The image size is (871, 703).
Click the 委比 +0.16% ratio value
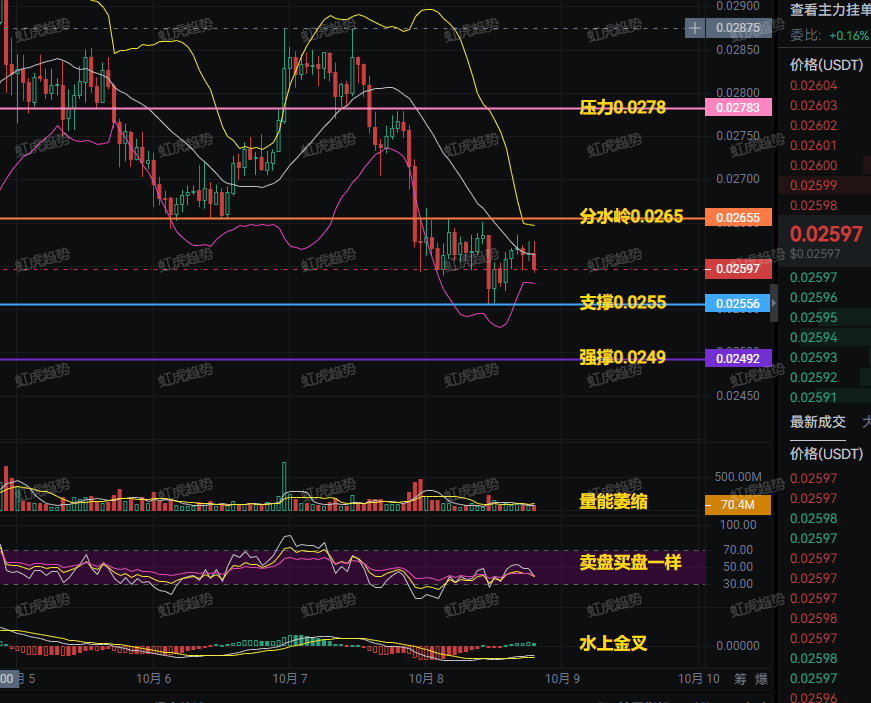849,36
